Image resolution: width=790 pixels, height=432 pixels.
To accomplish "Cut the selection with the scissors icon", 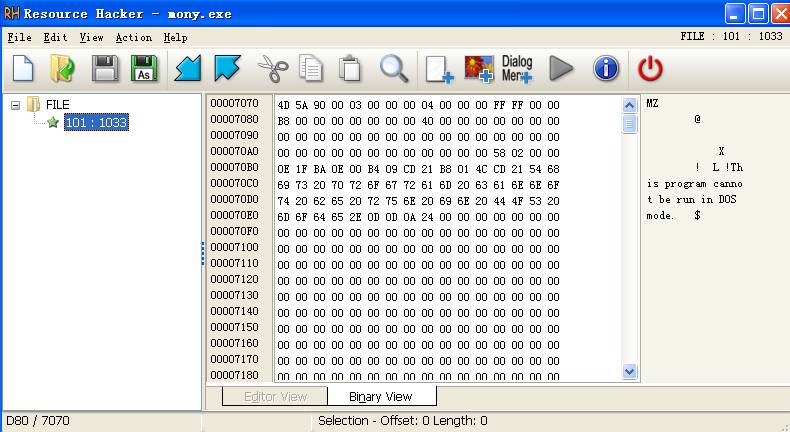I will tap(273, 69).
